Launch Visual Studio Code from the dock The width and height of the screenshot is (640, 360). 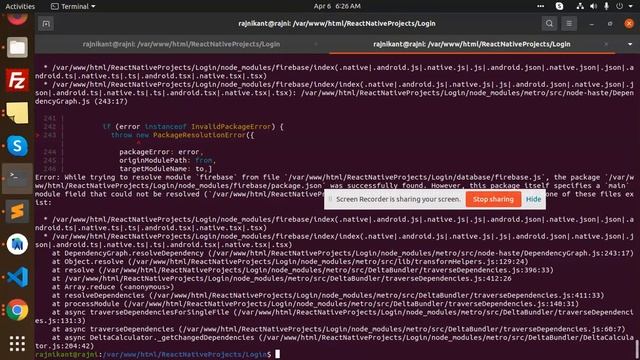click(17, 277)
